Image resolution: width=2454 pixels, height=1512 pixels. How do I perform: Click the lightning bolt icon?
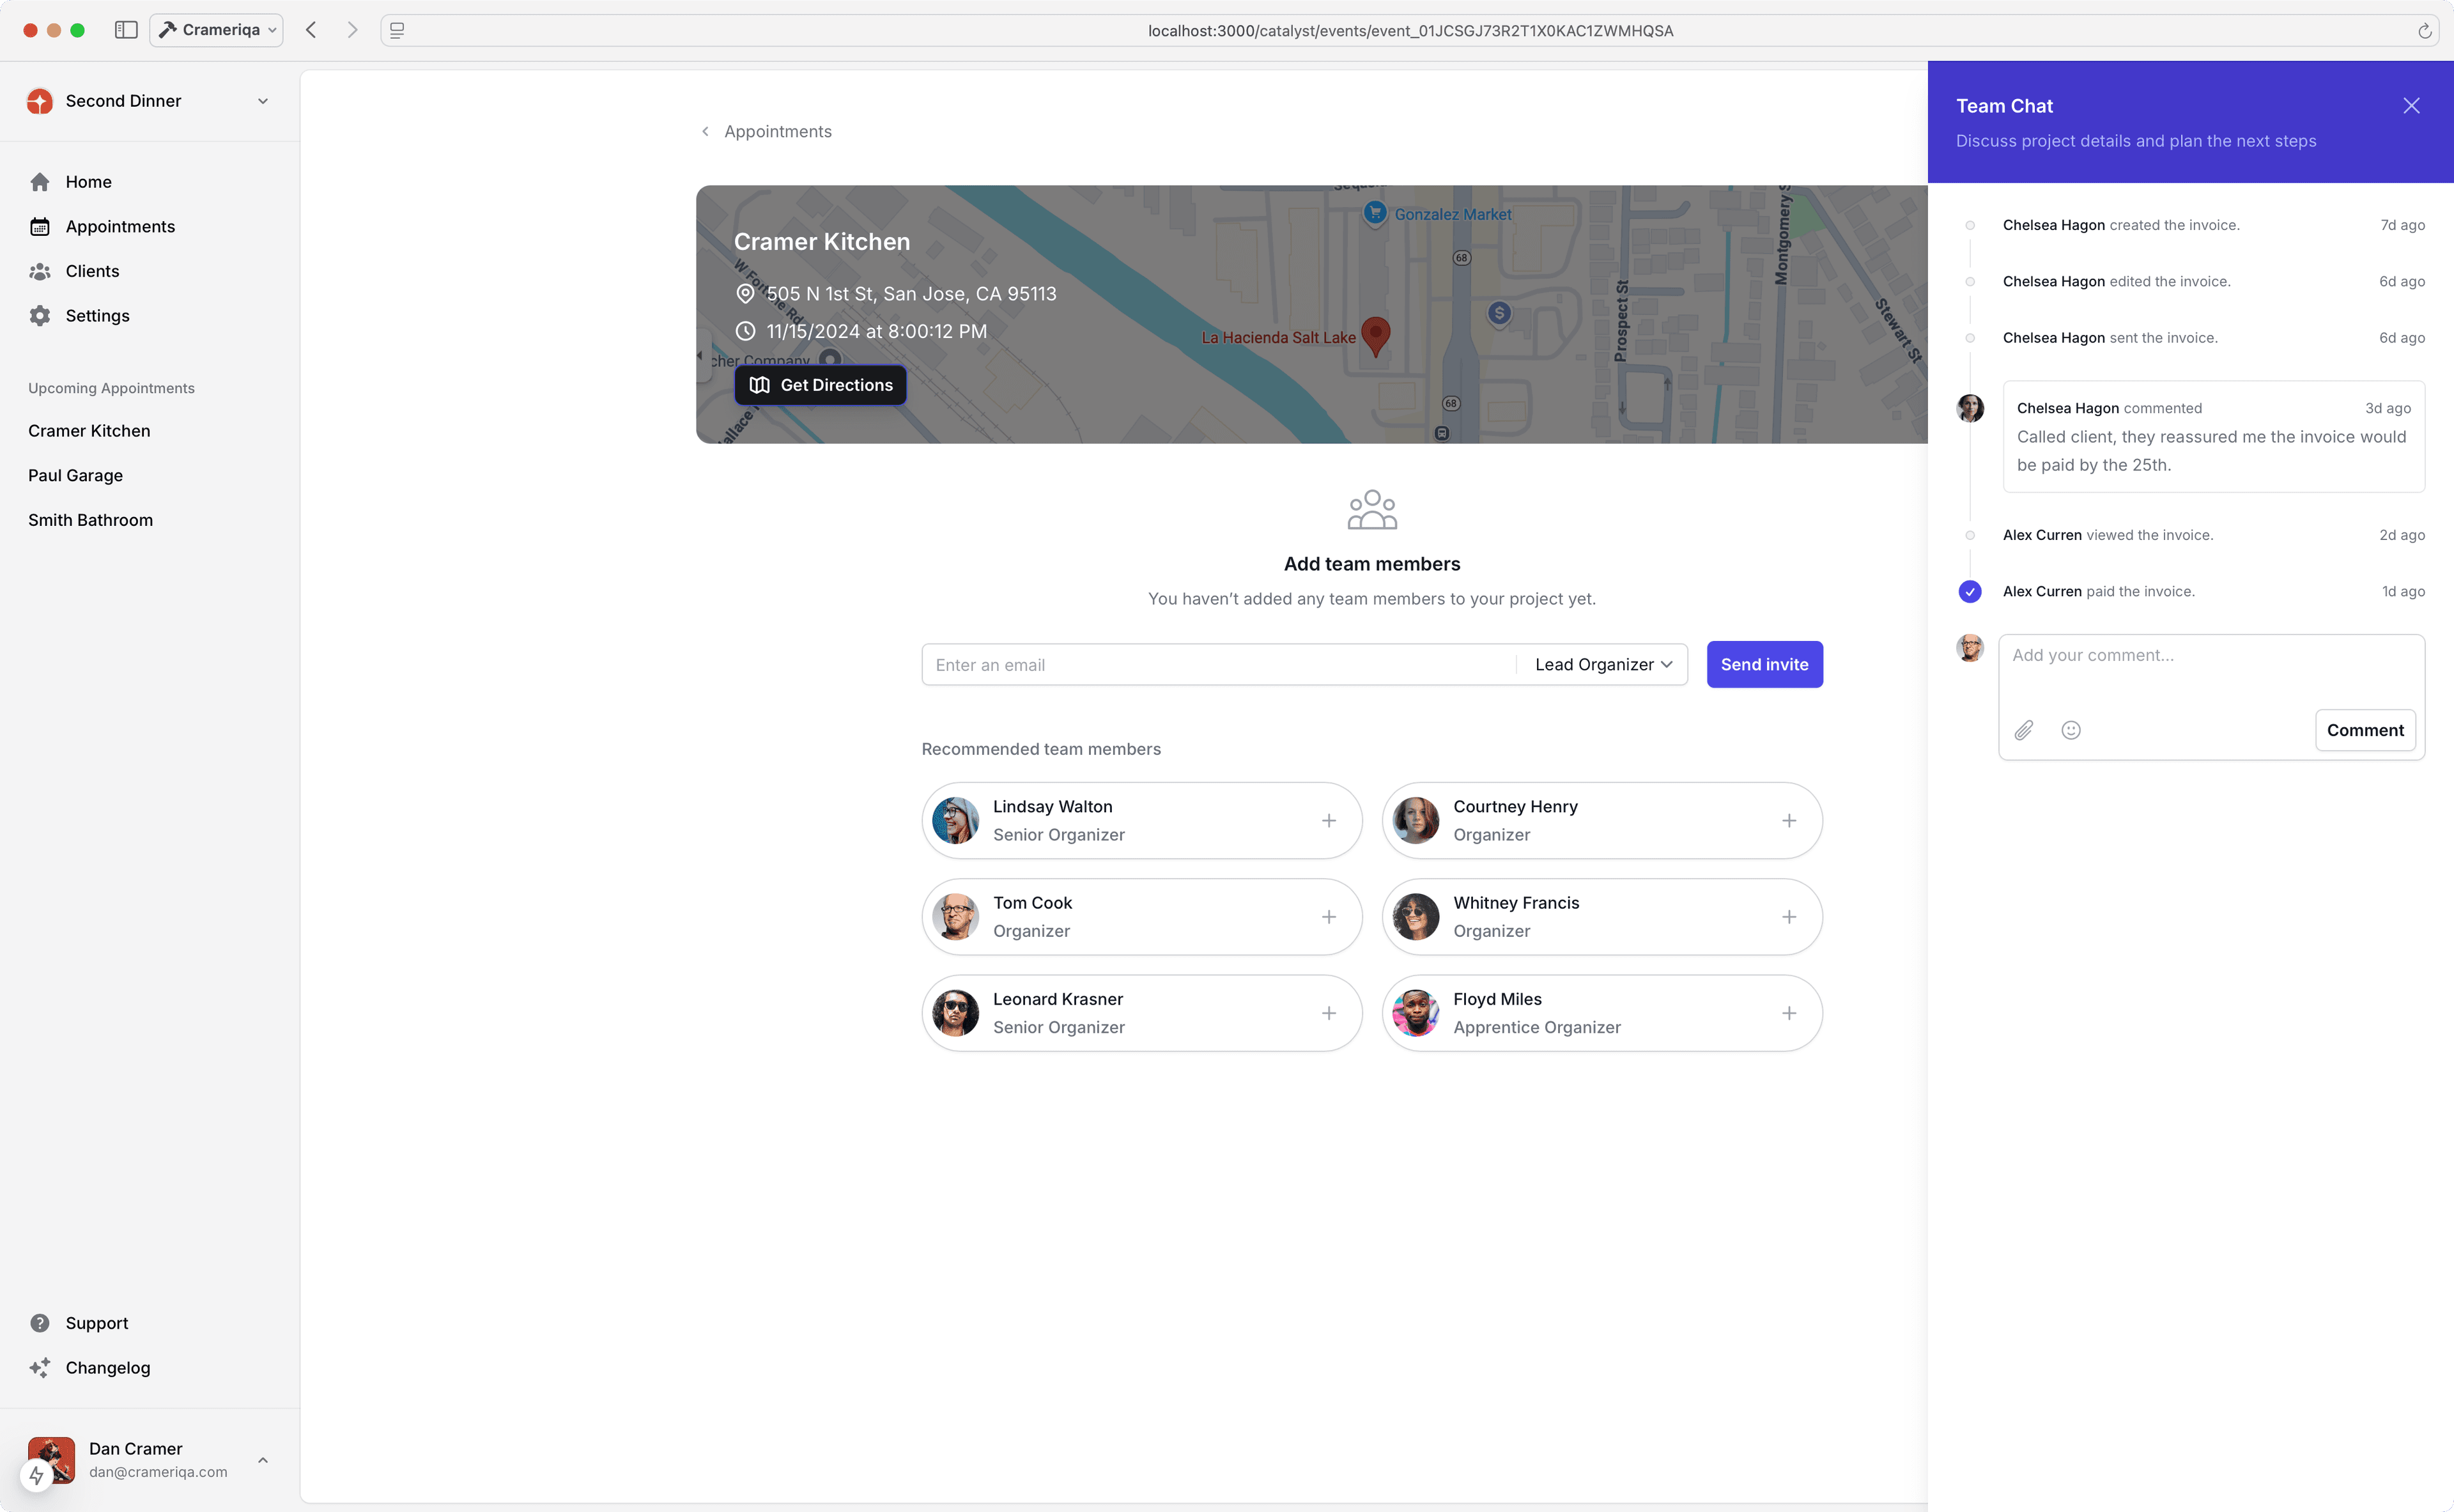click(x=37, y=1474)
